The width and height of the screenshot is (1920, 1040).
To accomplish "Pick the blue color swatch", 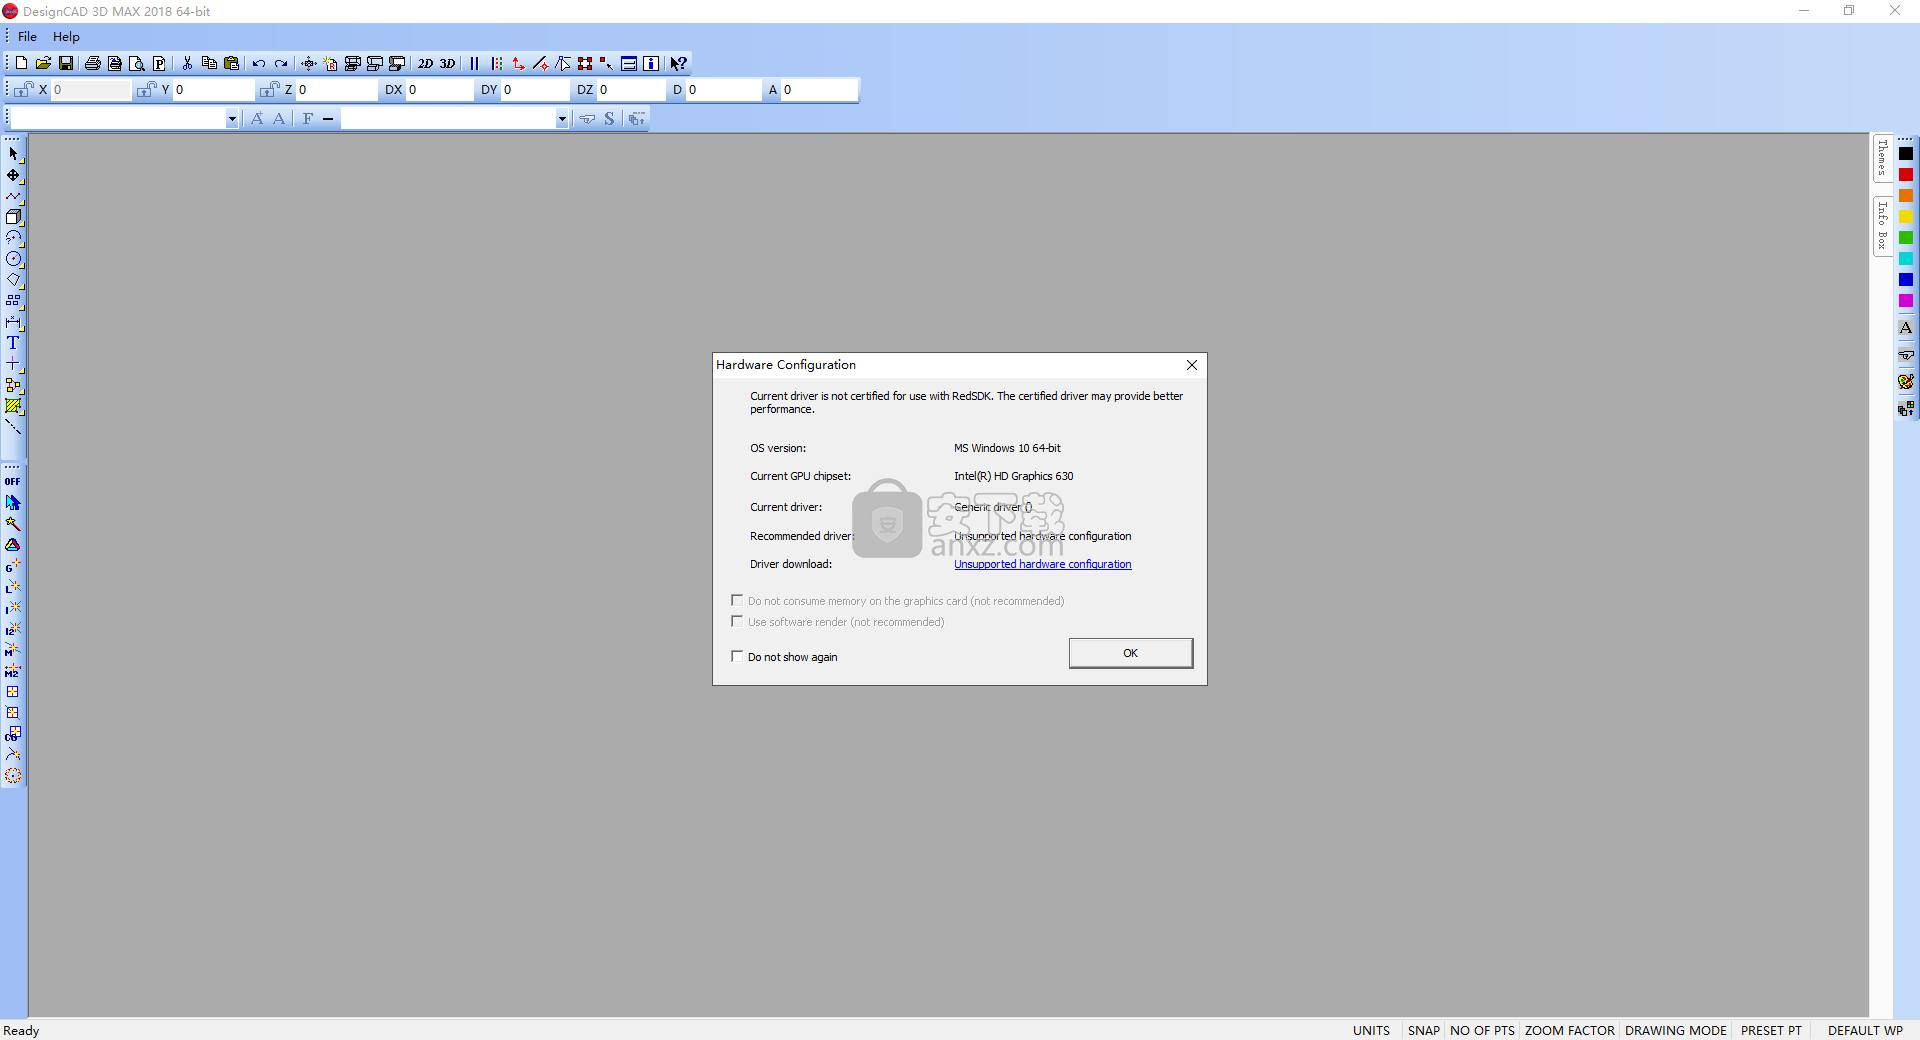I will tap(1906, 280).
